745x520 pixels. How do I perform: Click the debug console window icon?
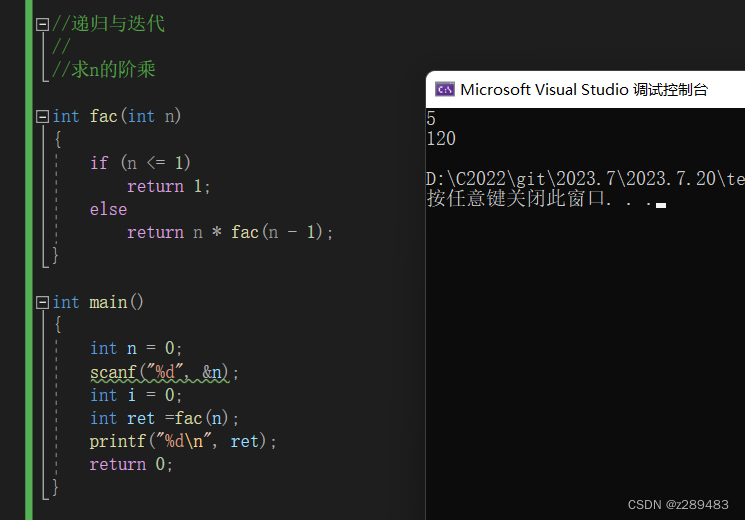point(445,89)
